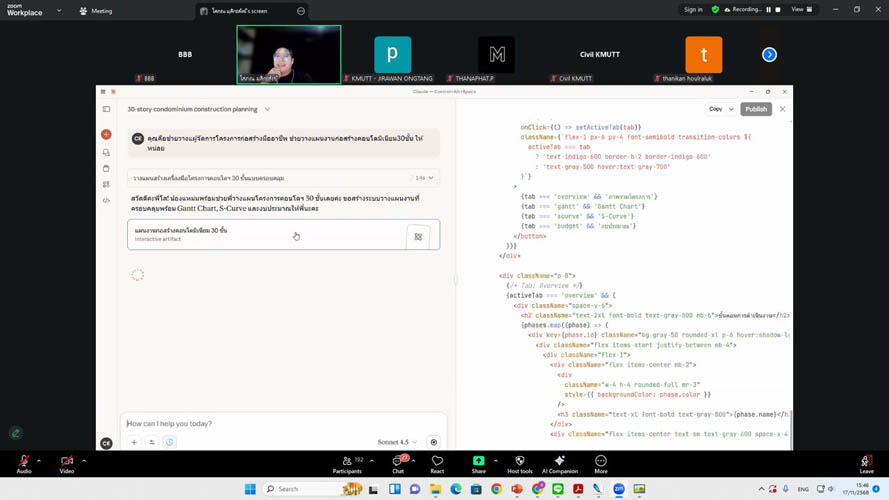Click the plus attachment icon in prompt box
889x500 pixels.
click(x=134, y=442)
